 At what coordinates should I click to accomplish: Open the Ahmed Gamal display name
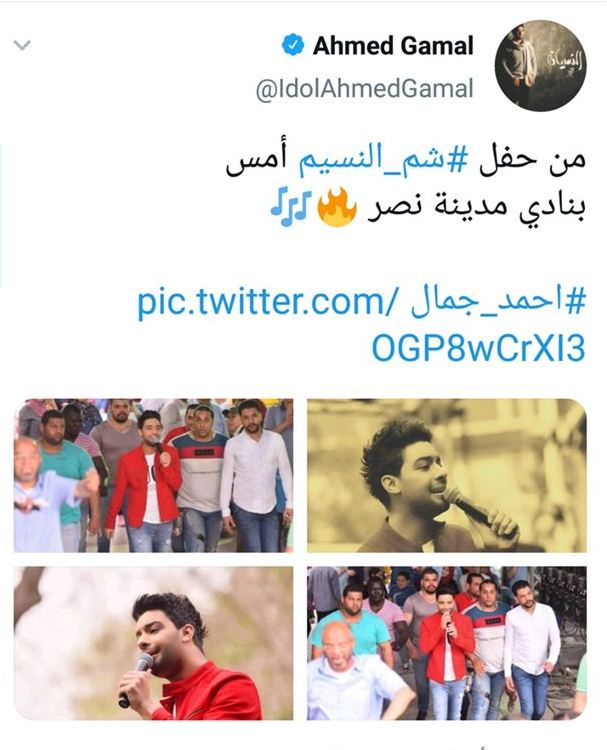pos(393,46)
